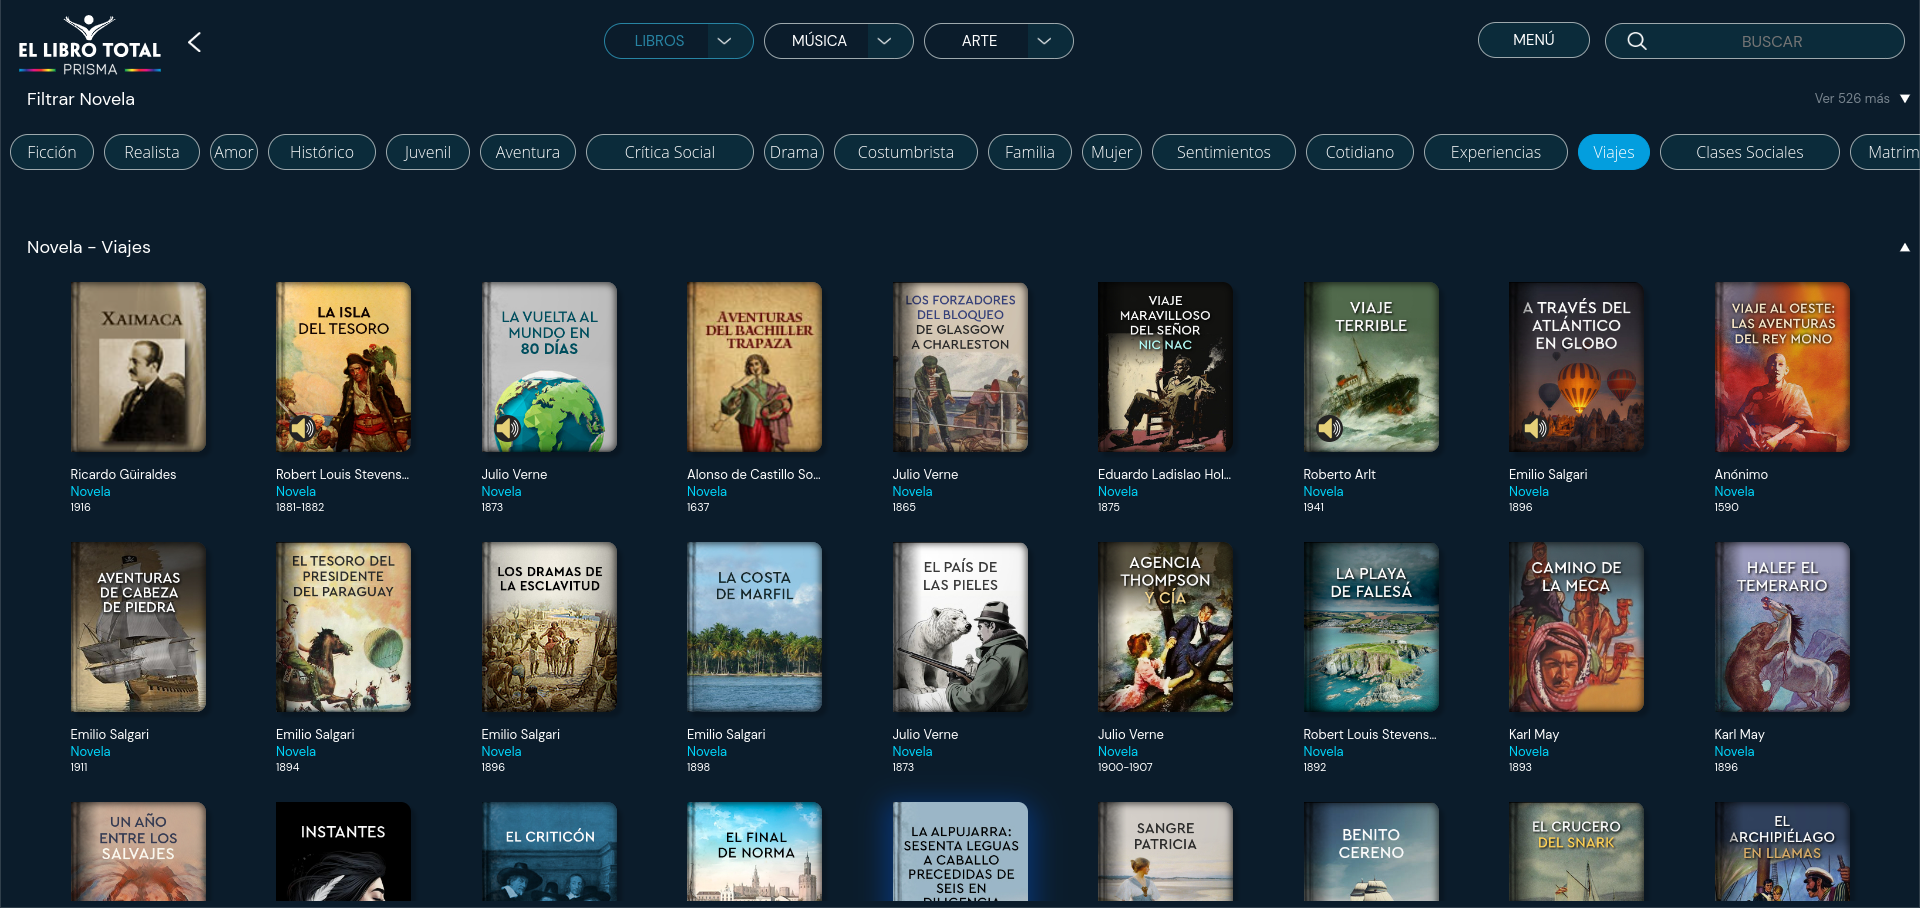Open the LIBROS dropdown
The image size is (1920, 908).
pyautogui.click(x=723, y=41)
